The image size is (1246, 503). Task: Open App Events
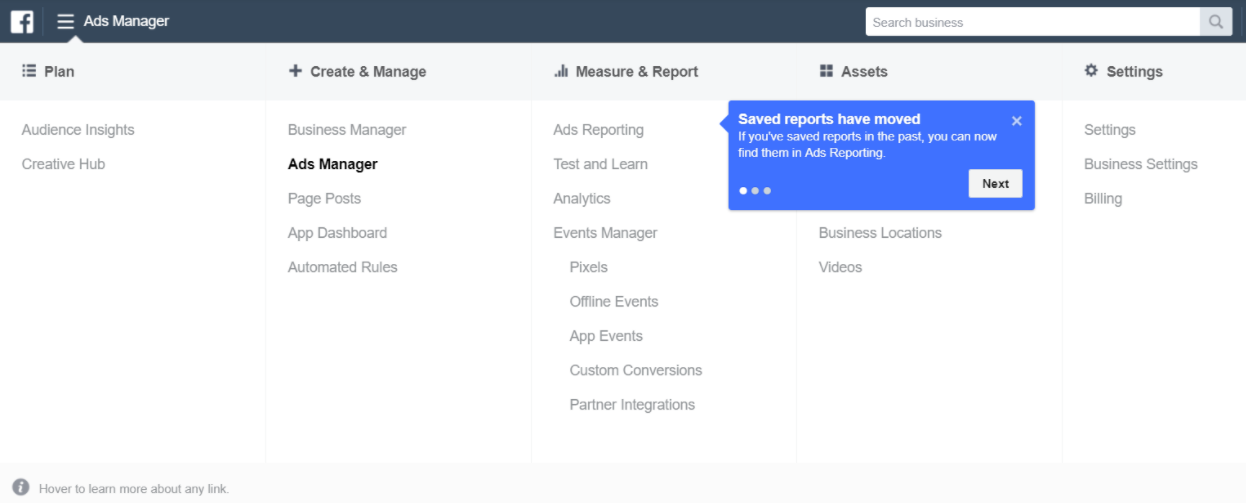606,336
